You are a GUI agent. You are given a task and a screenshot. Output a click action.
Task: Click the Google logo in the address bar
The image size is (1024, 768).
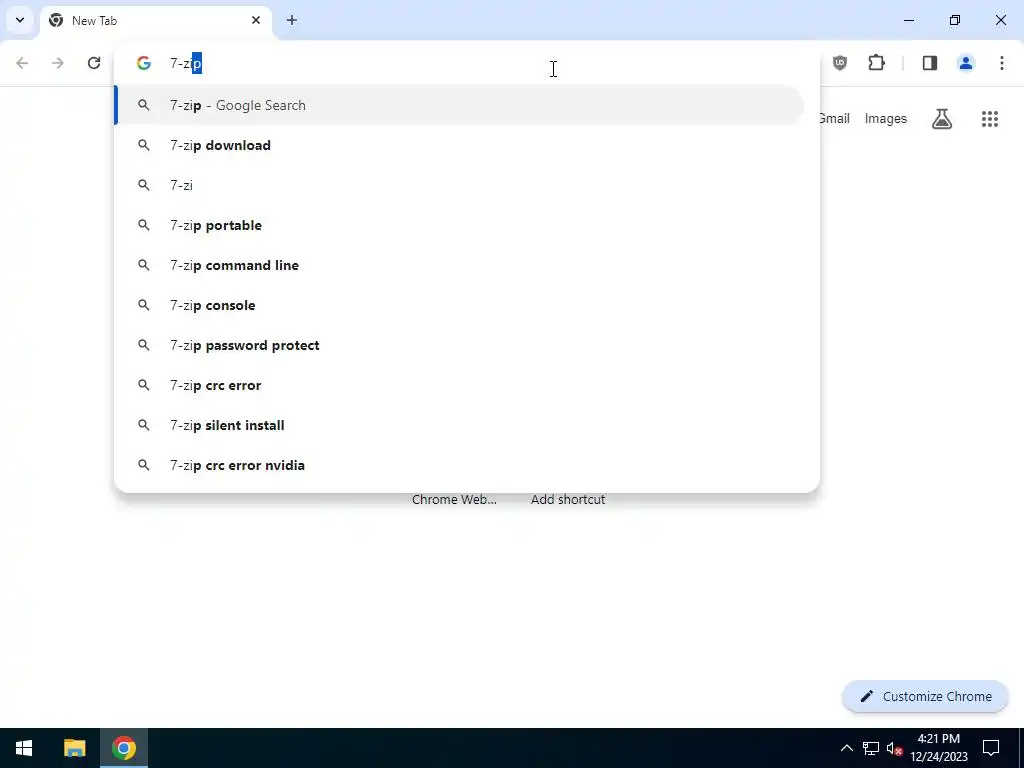pos(144,63)
